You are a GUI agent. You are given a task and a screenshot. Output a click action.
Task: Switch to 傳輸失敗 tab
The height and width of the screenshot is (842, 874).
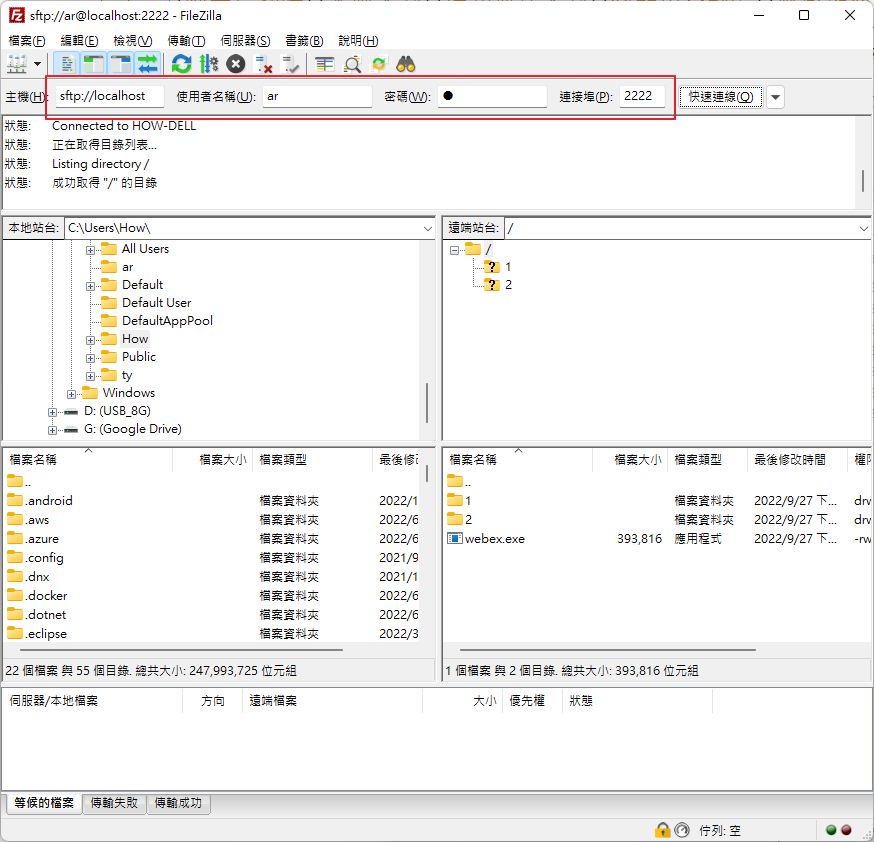point(114,803)
